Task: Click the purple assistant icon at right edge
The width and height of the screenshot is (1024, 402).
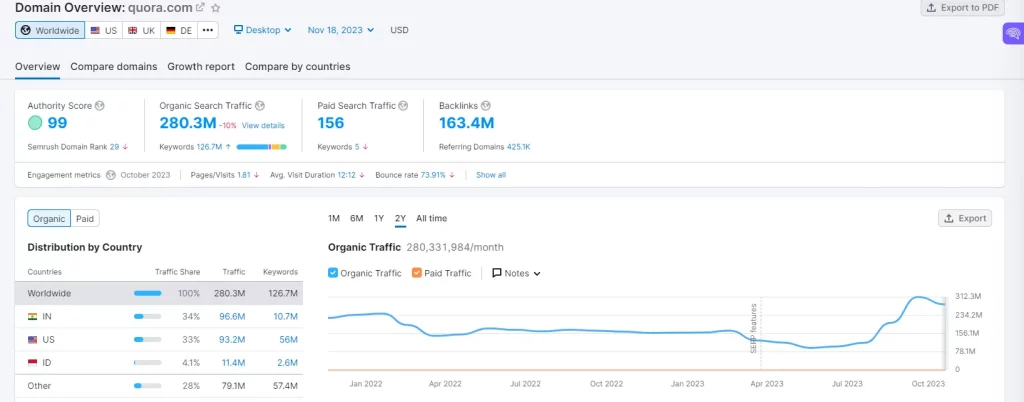Action: pos(1013,34)
